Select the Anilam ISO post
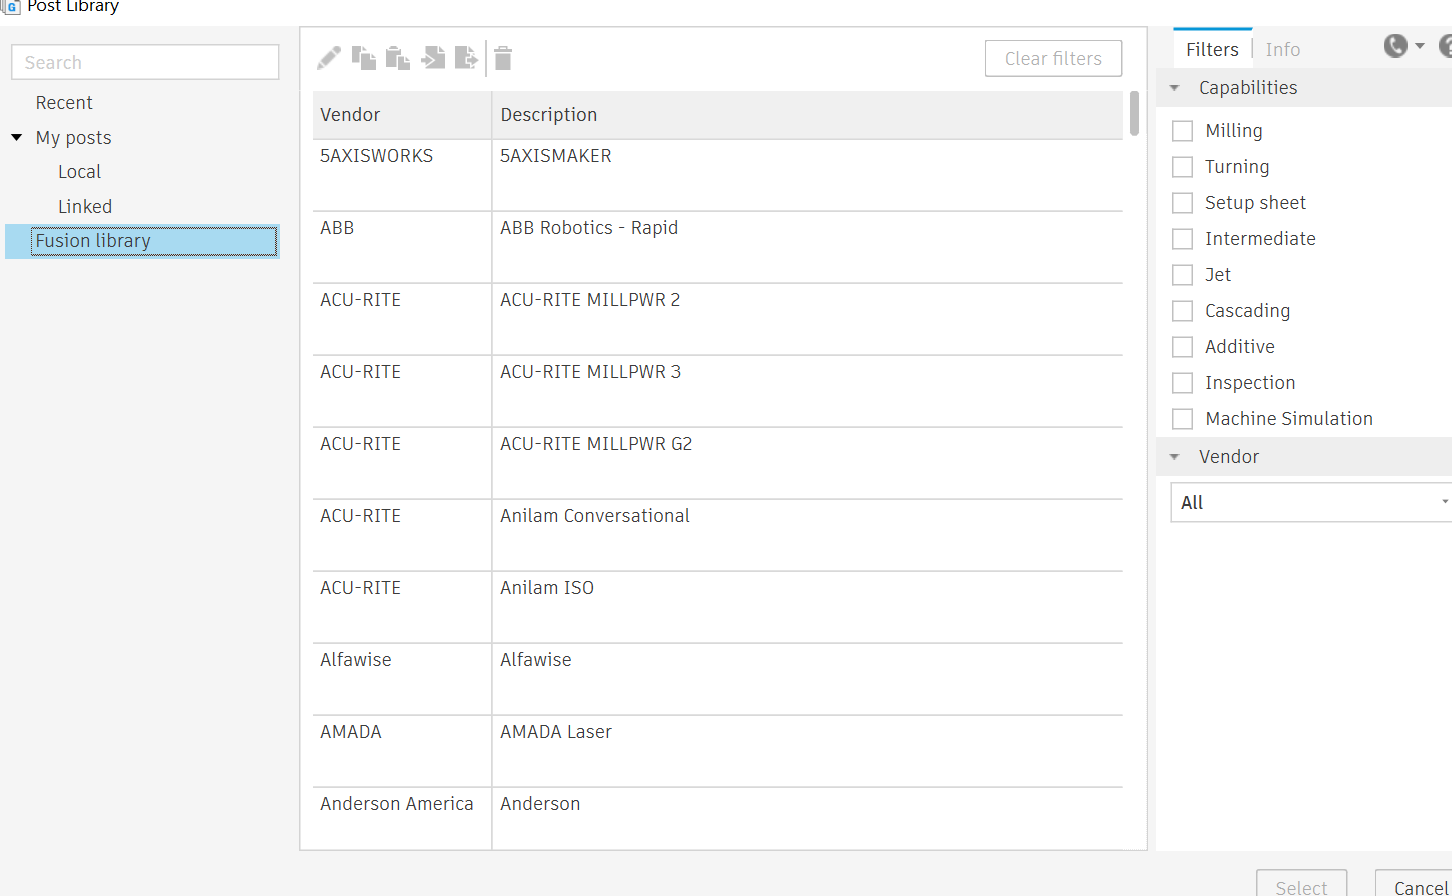 (547, 588)
